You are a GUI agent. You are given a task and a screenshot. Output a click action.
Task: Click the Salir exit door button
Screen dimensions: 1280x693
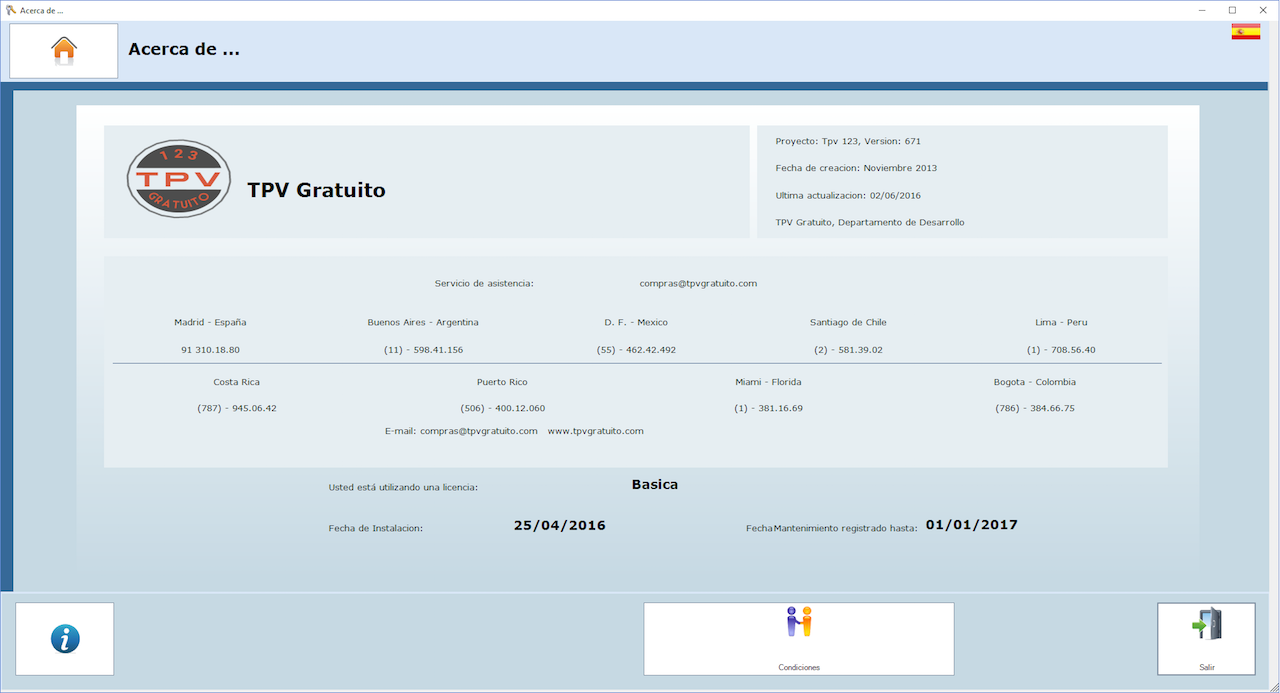pos(1206,639)
